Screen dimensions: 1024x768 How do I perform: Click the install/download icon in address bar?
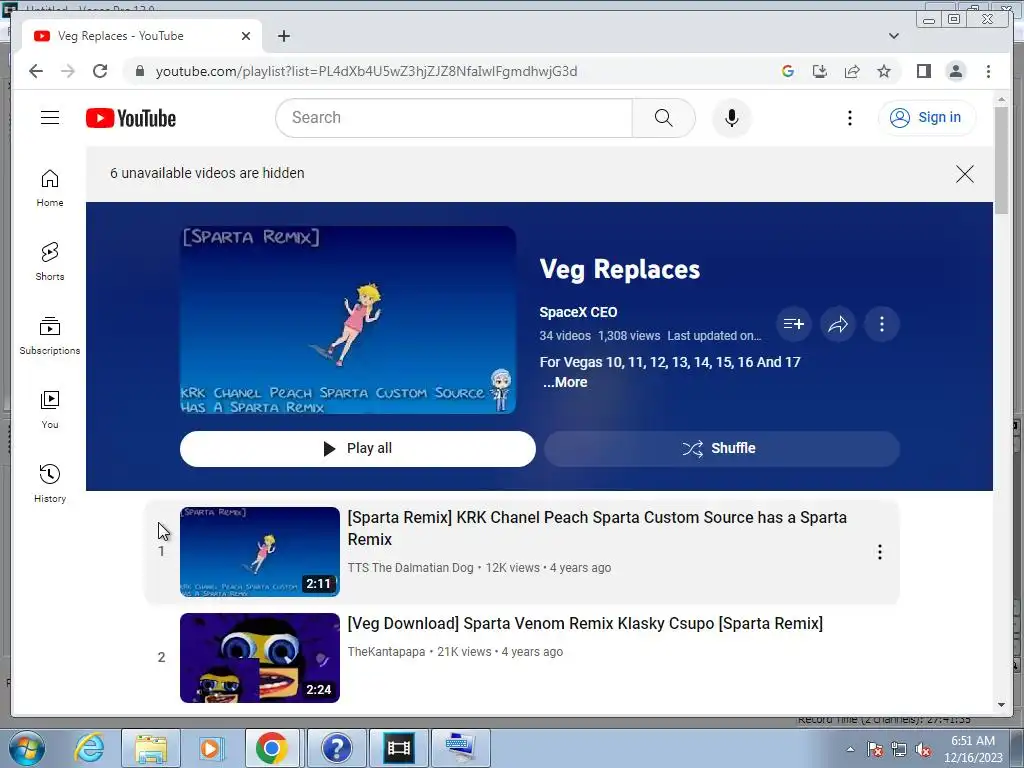[x=820, y=71]
